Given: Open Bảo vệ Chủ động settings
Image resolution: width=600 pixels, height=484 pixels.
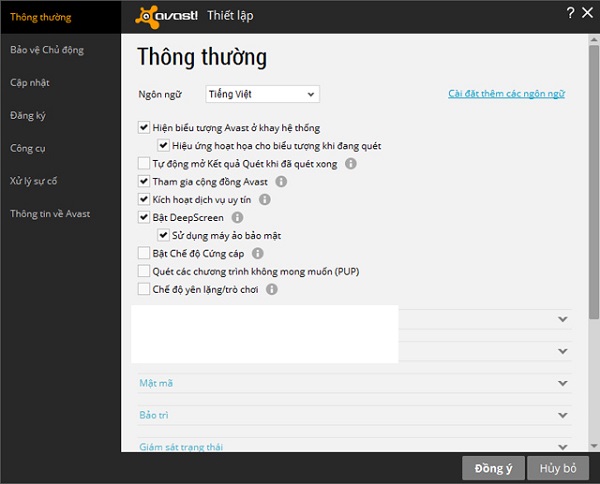Looking at the screenshot, I should point(47,50).
